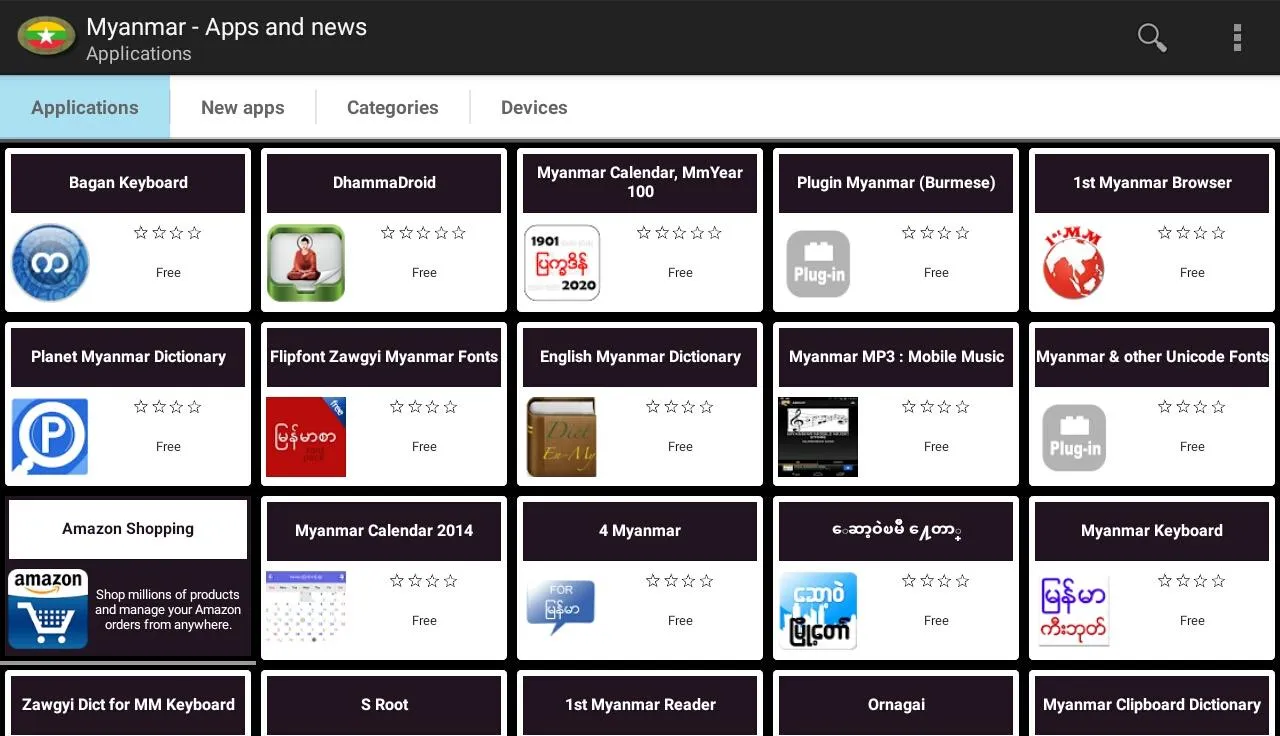This screenshot has width=1280, height=736.
Task: Open the Bagan Keyboard app icon
Action: pos(50,263)
